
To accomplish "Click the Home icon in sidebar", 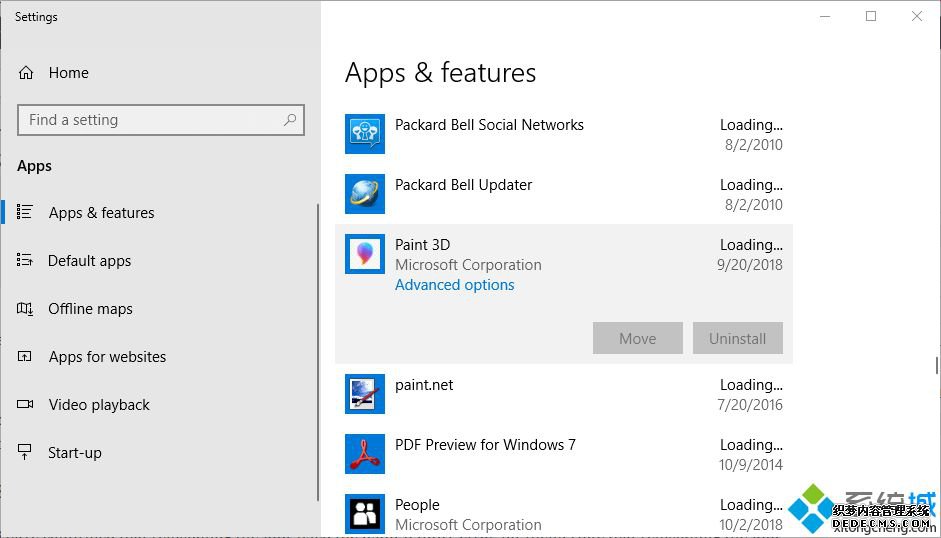I will (26, 73).
